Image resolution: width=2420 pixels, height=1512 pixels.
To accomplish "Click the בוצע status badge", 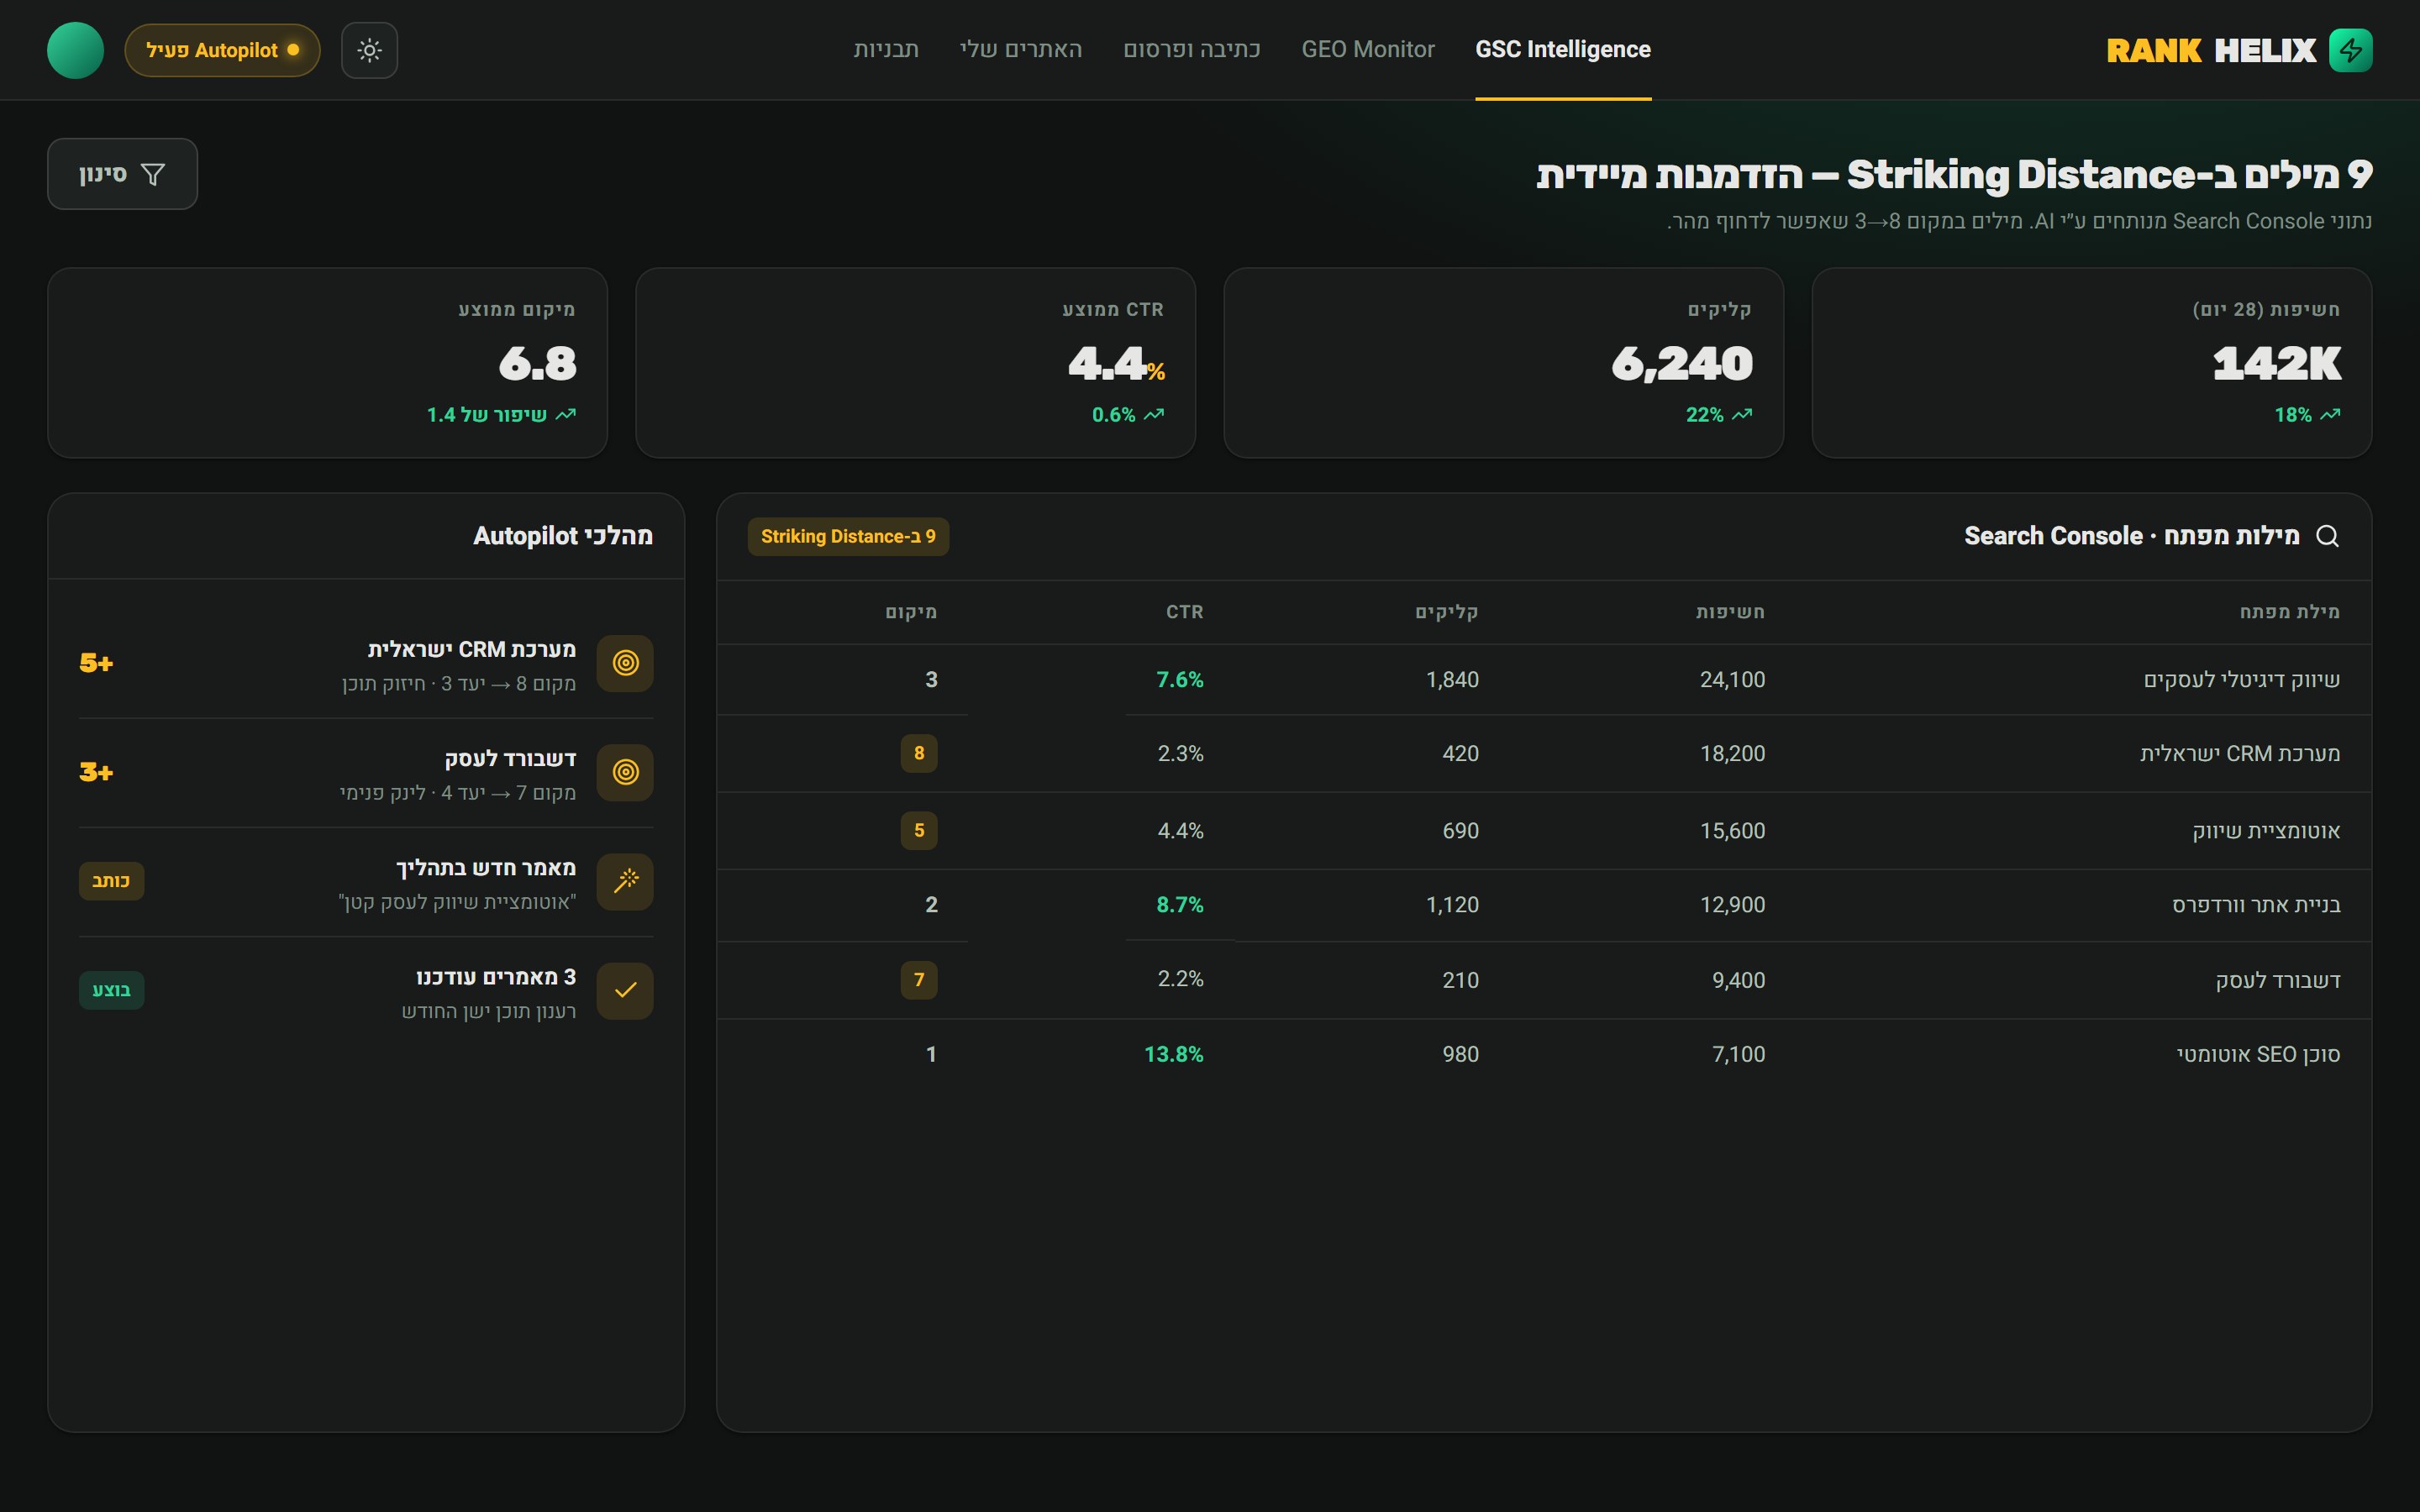I will pos(111,990).
